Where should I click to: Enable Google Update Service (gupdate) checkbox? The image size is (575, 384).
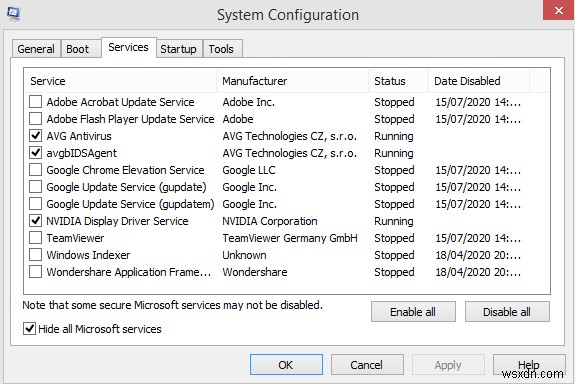[36, 187]
